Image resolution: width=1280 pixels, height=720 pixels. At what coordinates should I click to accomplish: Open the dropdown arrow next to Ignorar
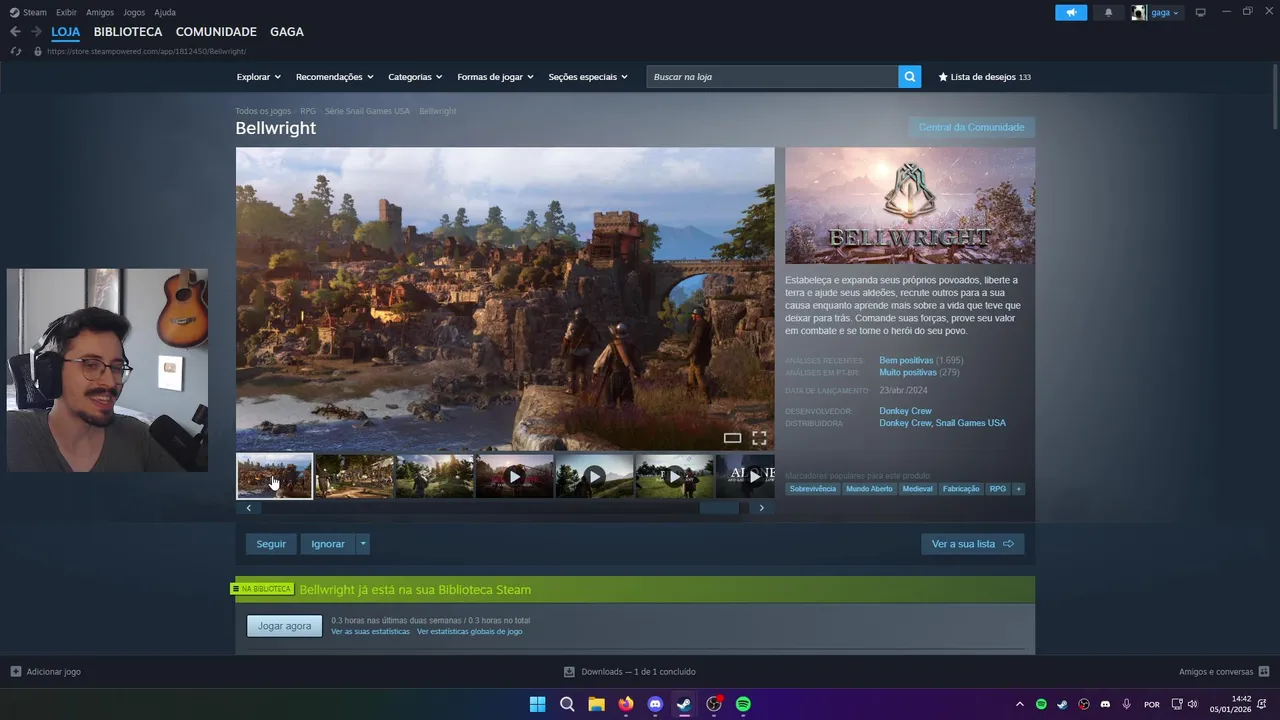click(x=363, y=544)
